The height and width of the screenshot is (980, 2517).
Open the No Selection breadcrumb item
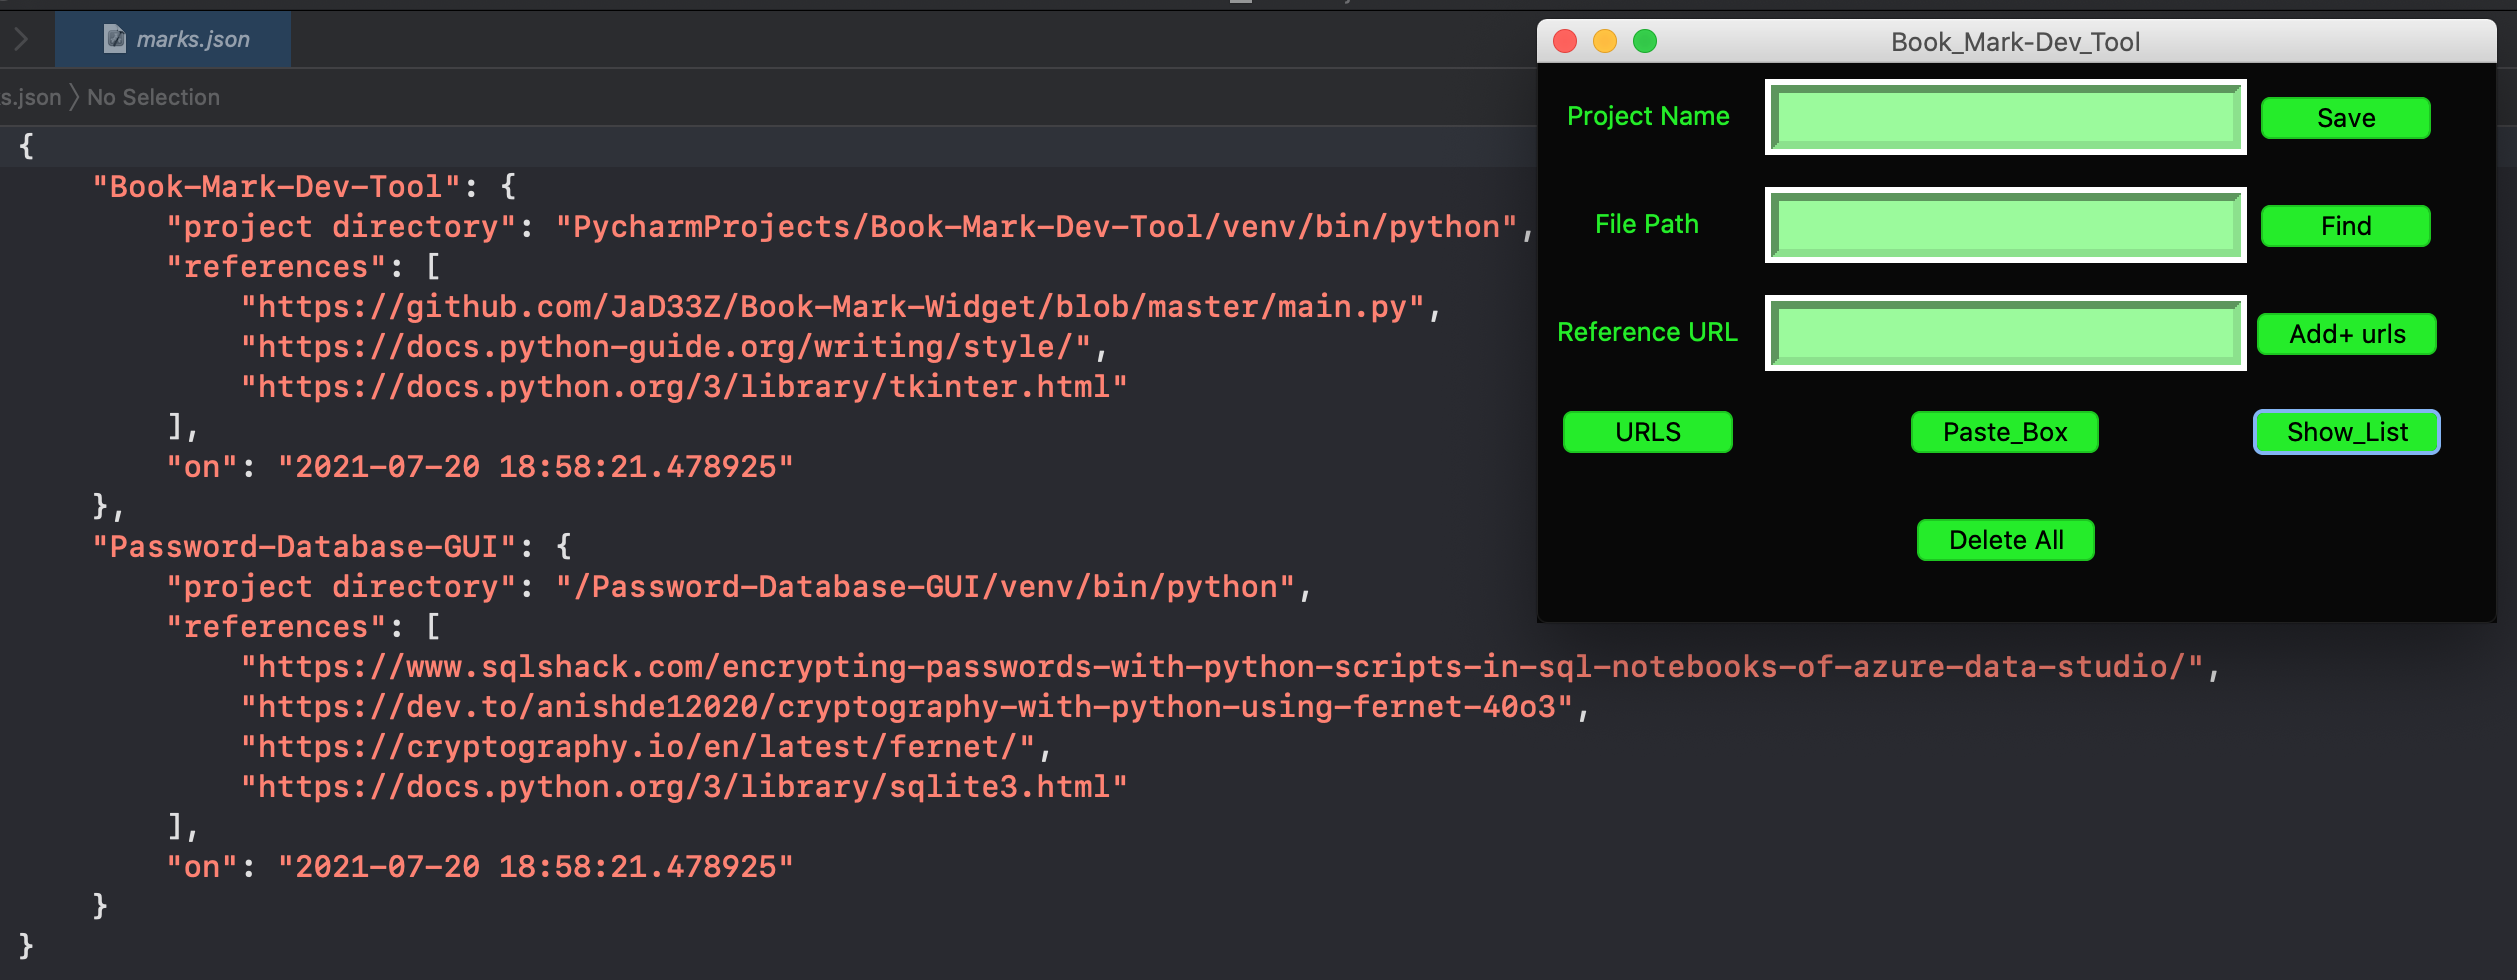coord(153,97)
